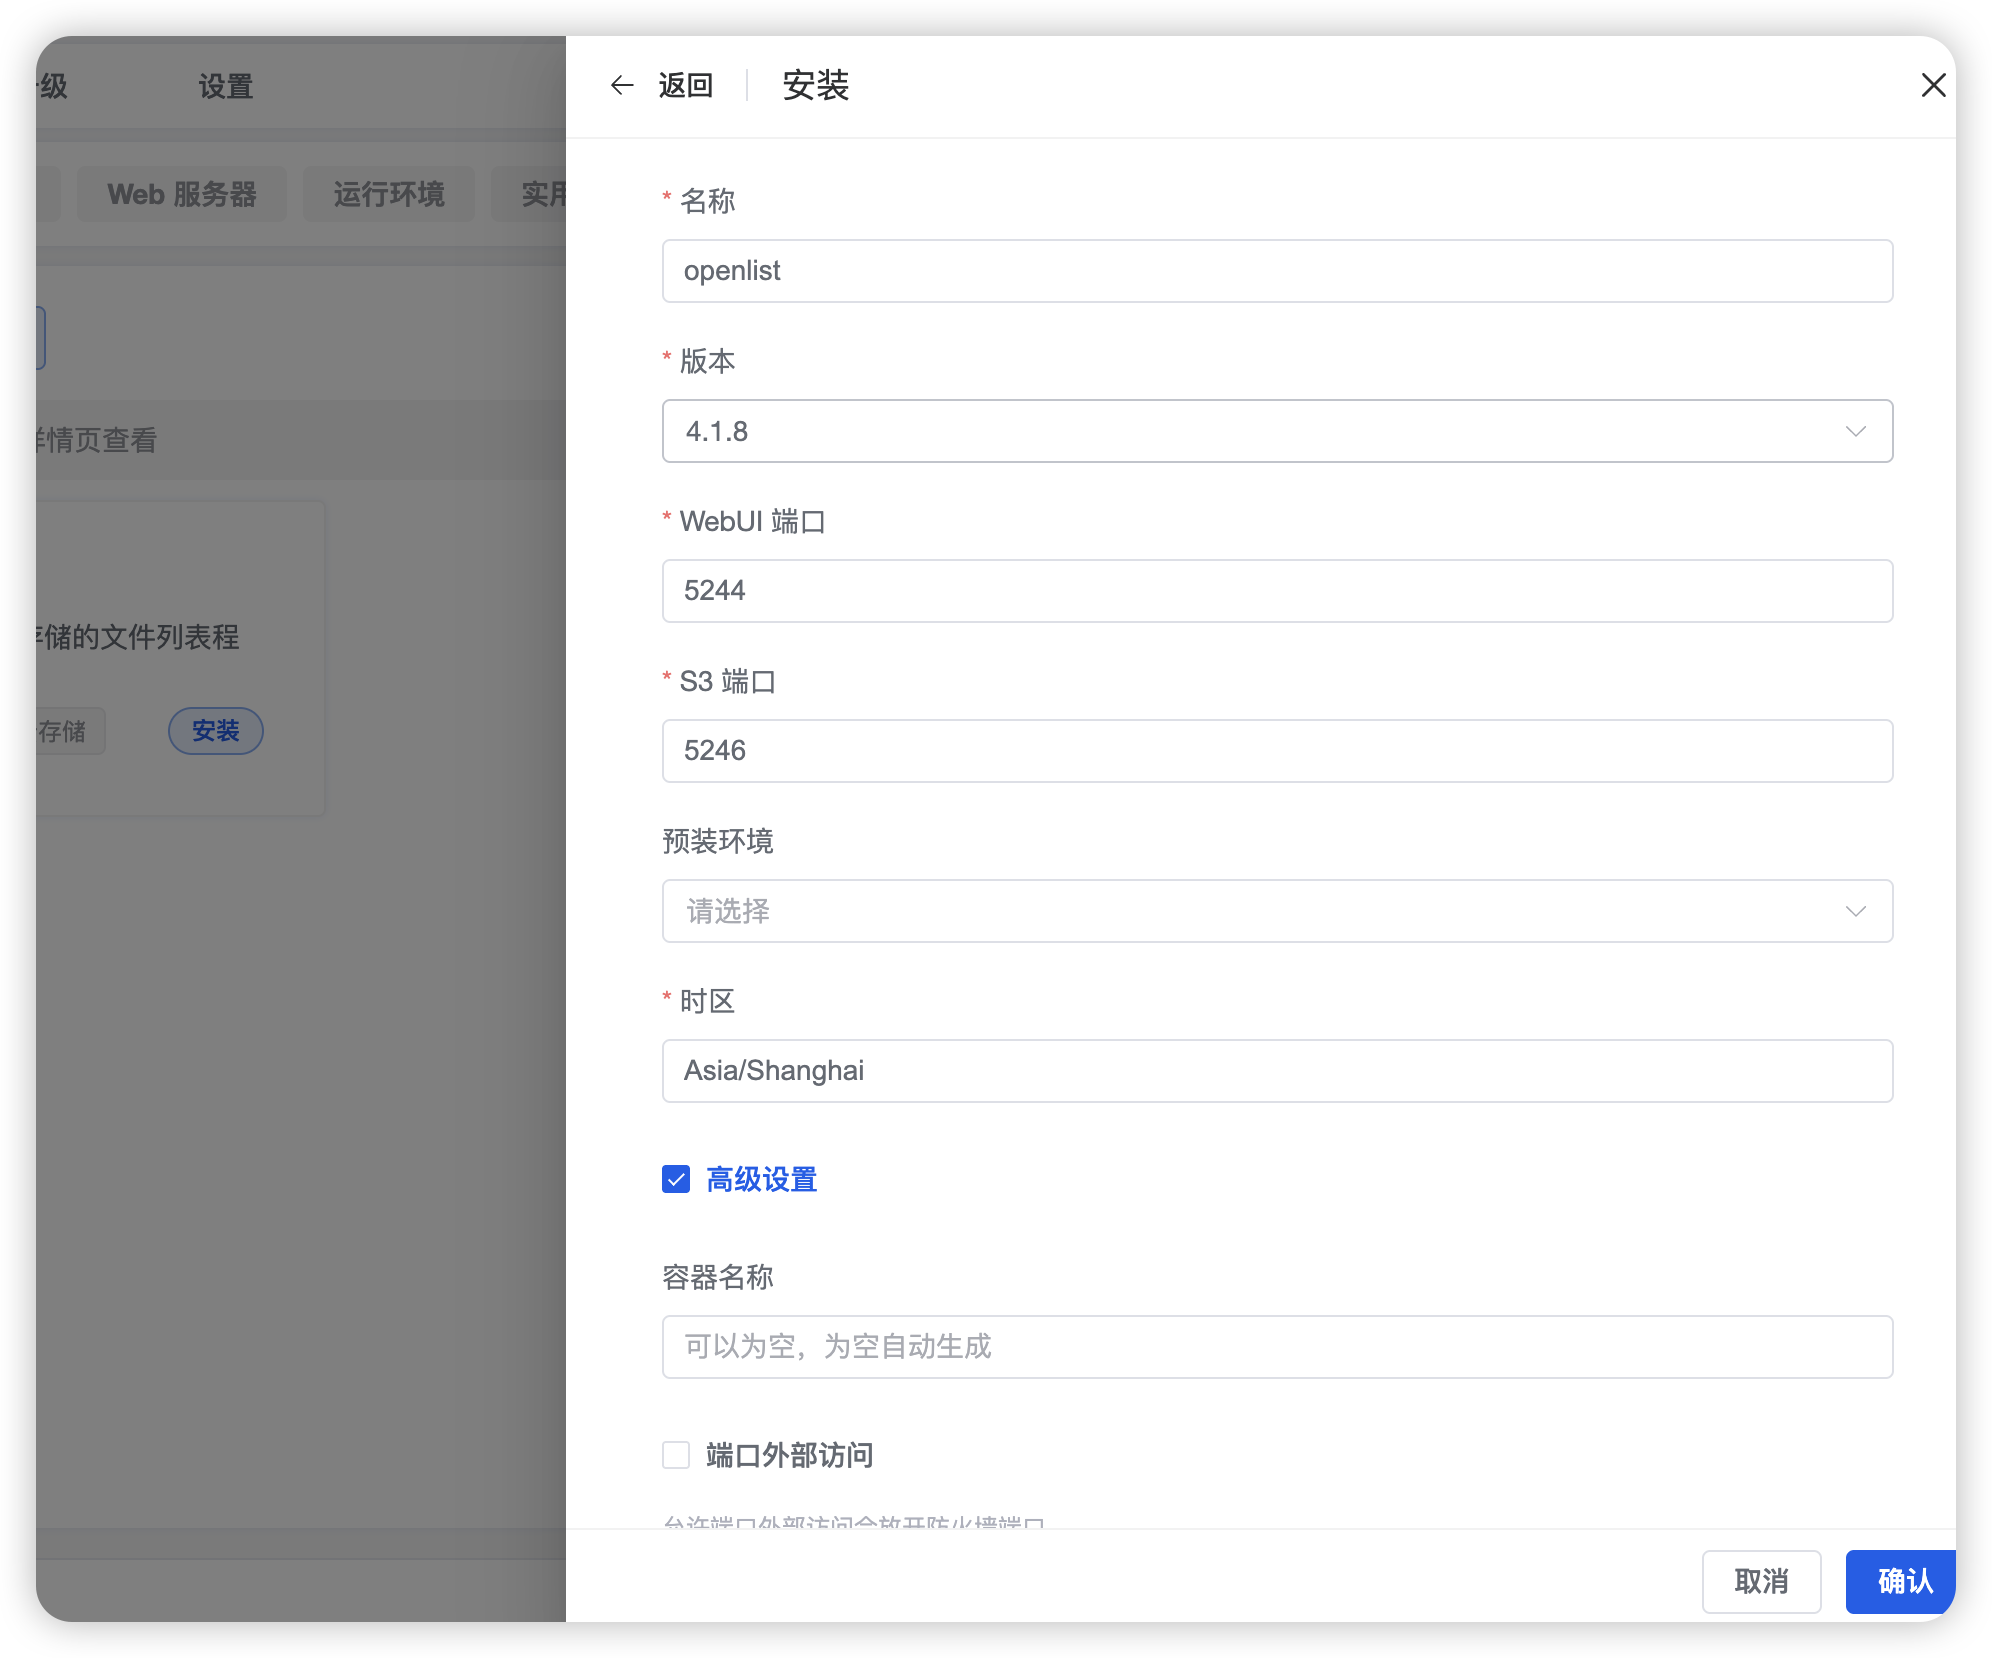Enable 端口外部访问 checkbox
This screenshot has height=1658, width=1992.
[x=676, y=1456]
